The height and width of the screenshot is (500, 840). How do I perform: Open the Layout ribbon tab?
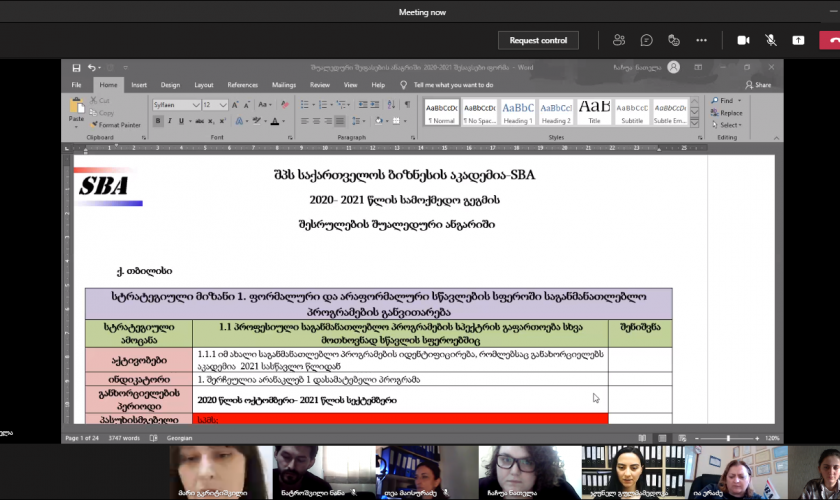click(204, 85)
